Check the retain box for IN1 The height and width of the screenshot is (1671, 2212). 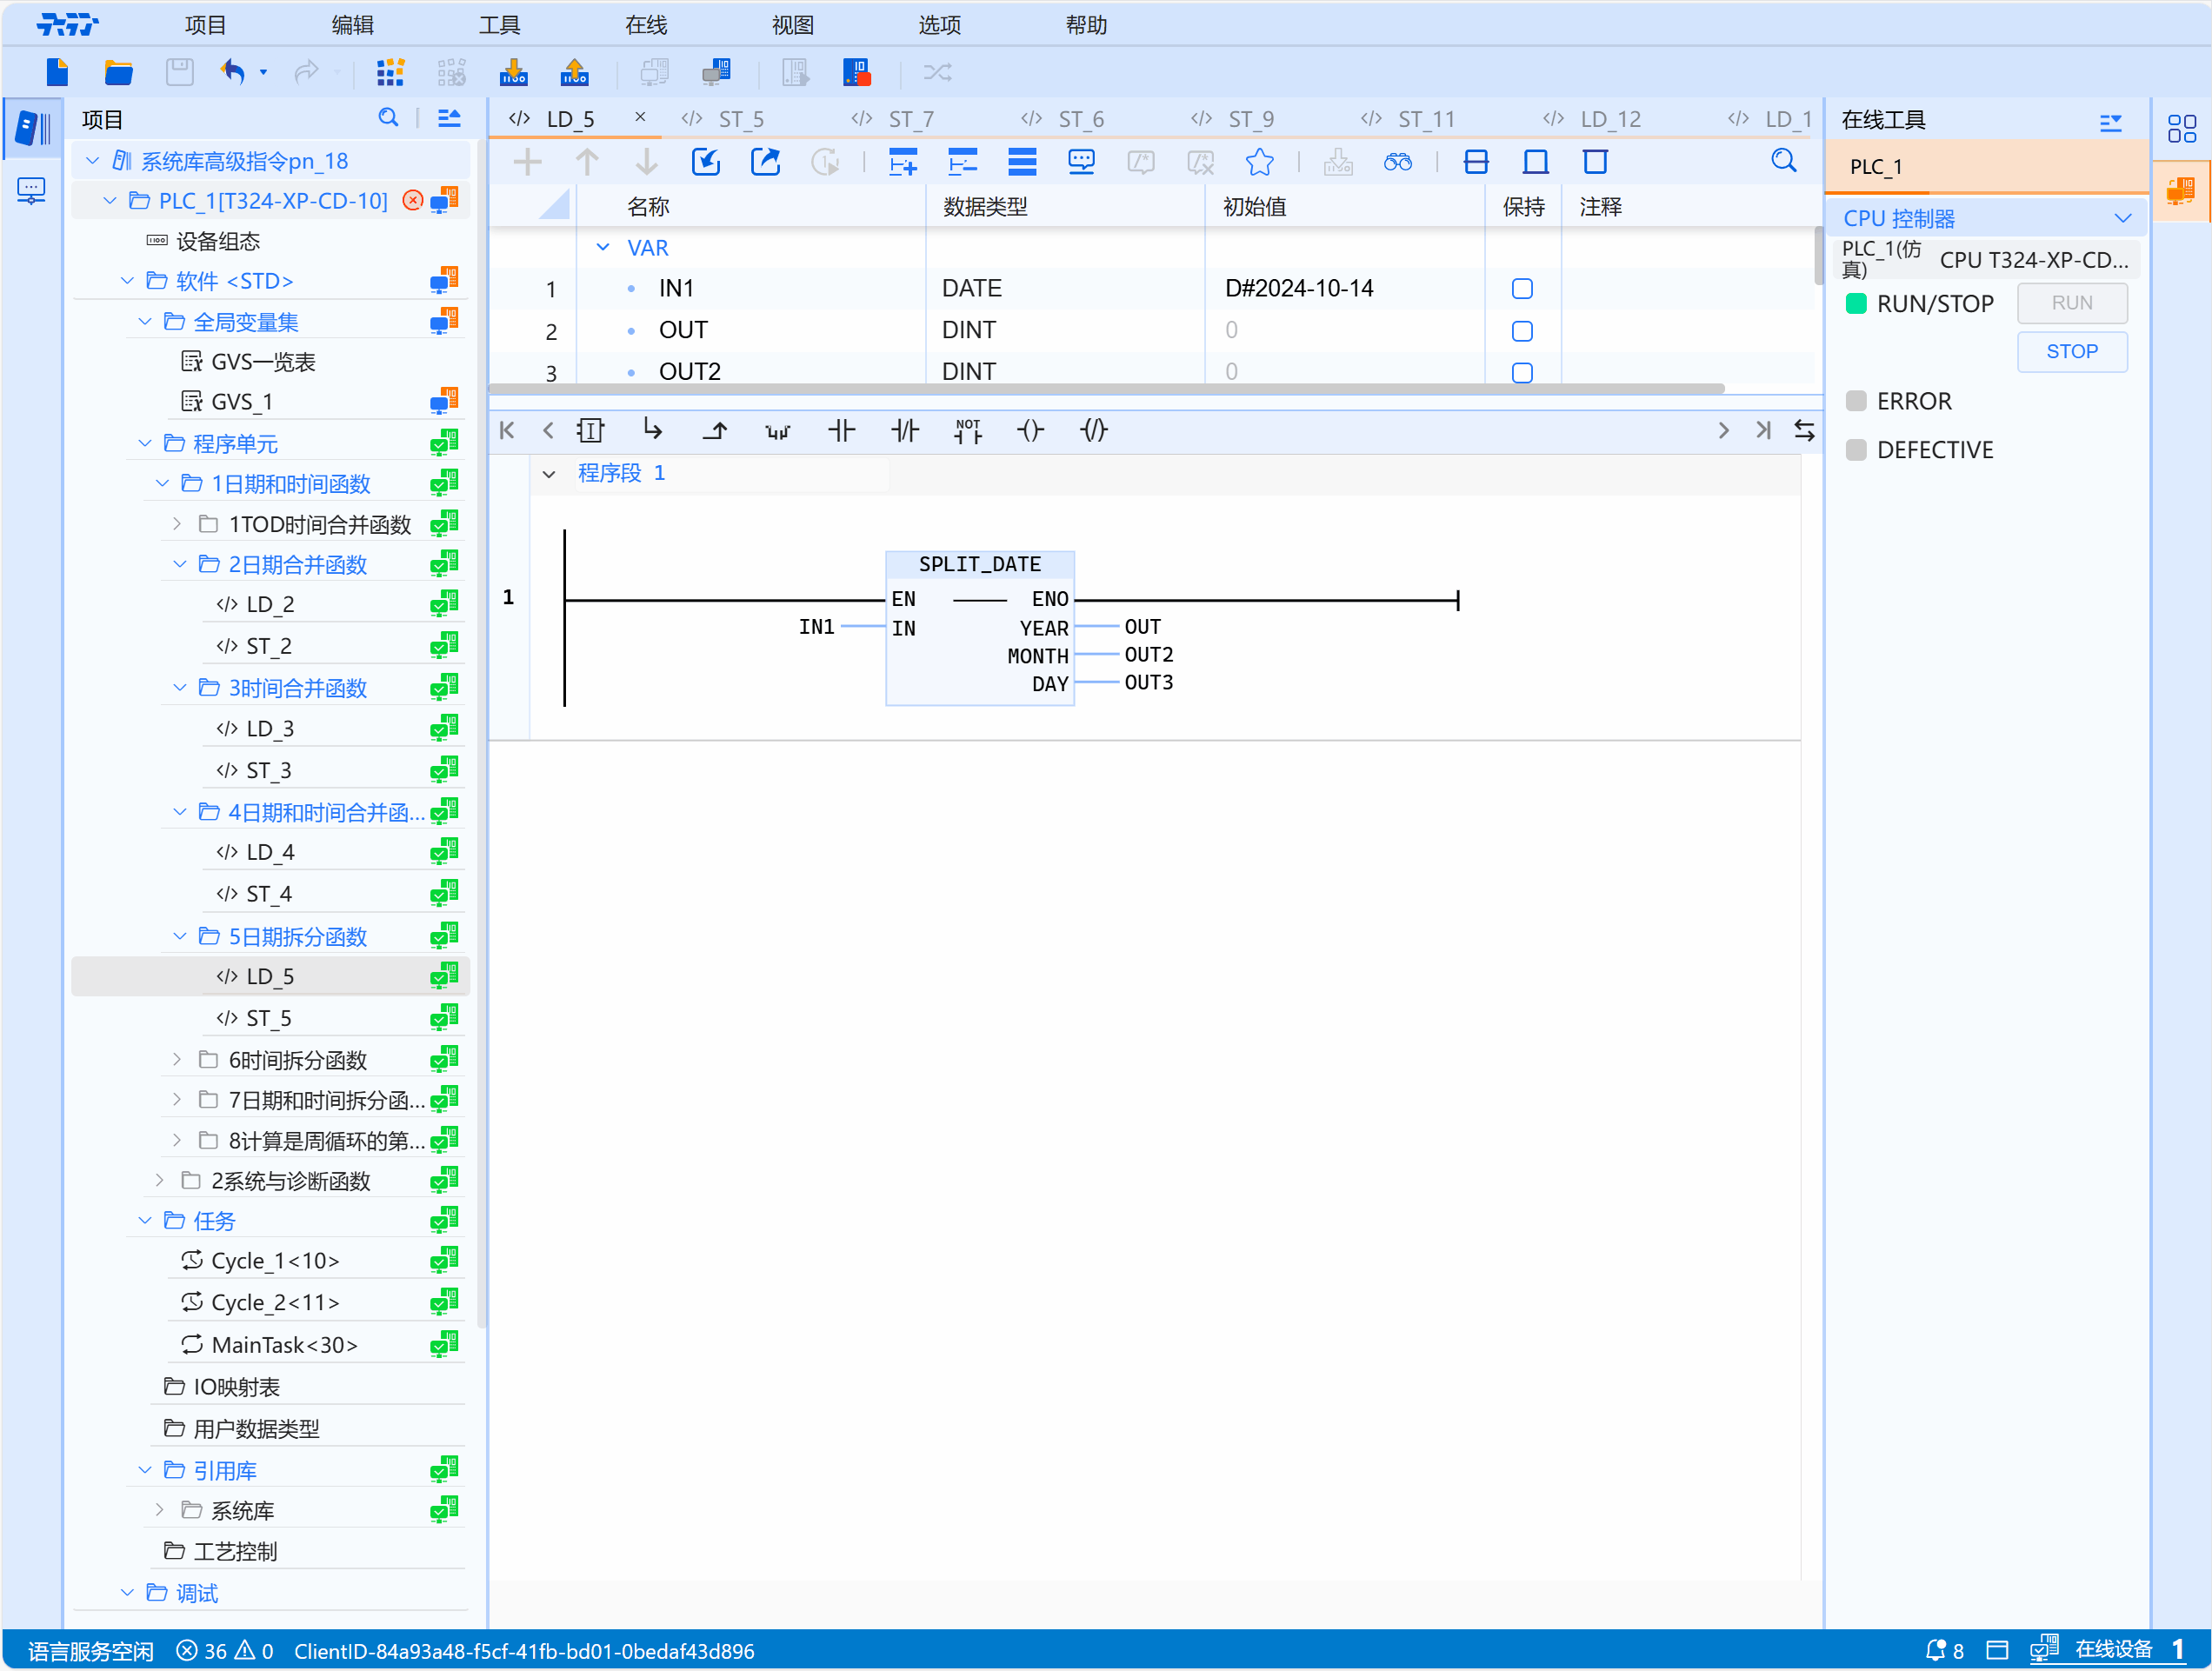pos(1521,289)
